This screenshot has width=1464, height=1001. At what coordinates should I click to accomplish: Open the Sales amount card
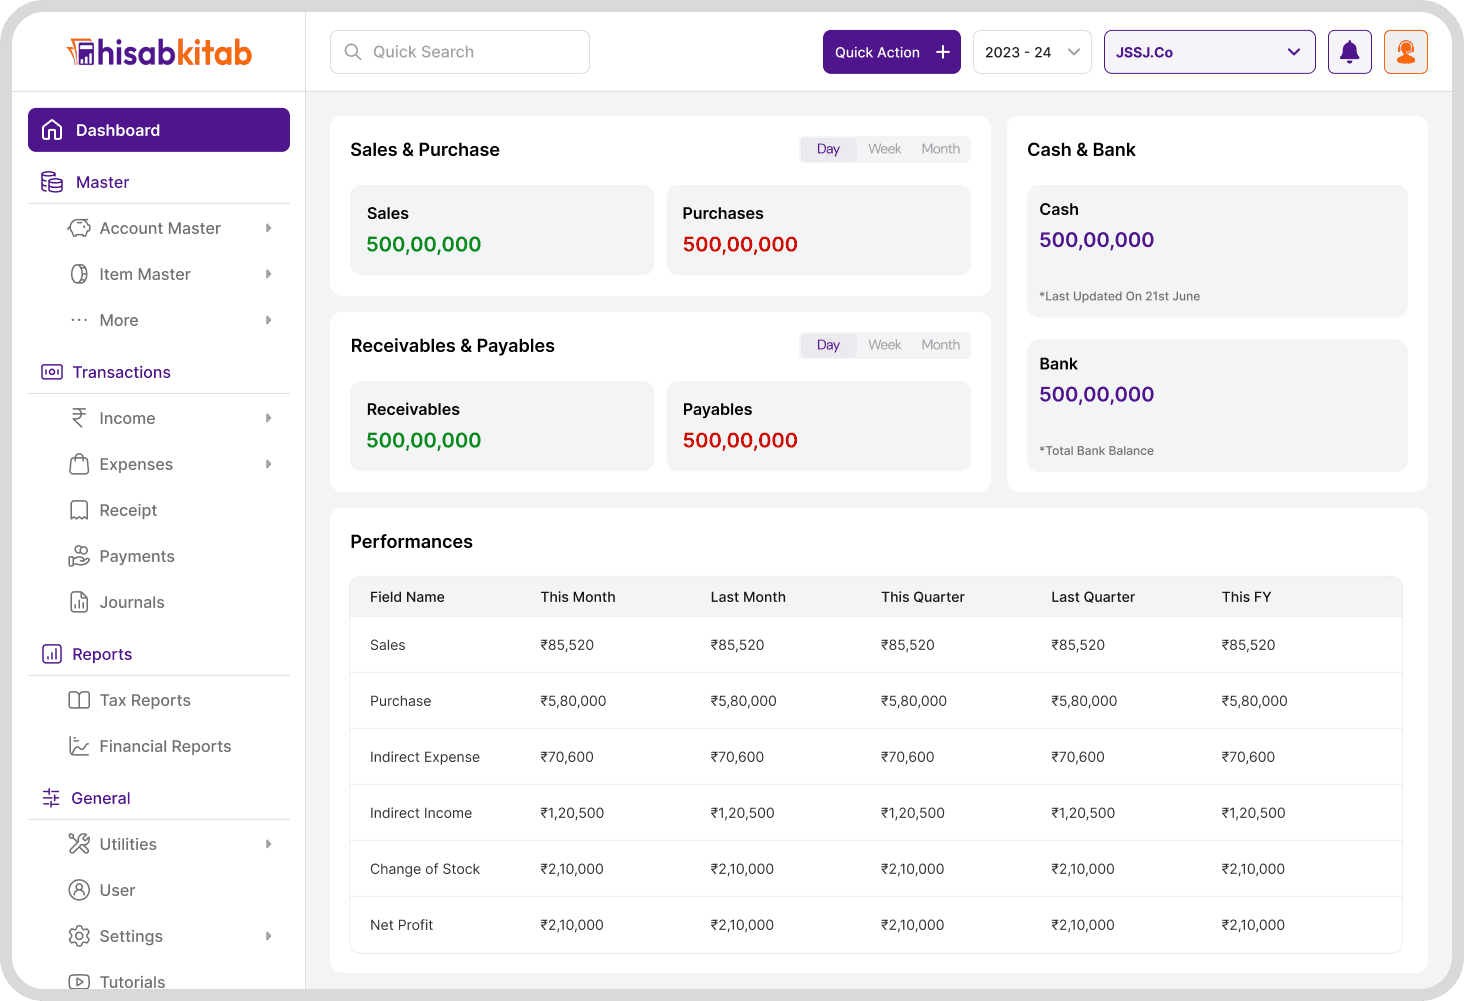(502, 230)
